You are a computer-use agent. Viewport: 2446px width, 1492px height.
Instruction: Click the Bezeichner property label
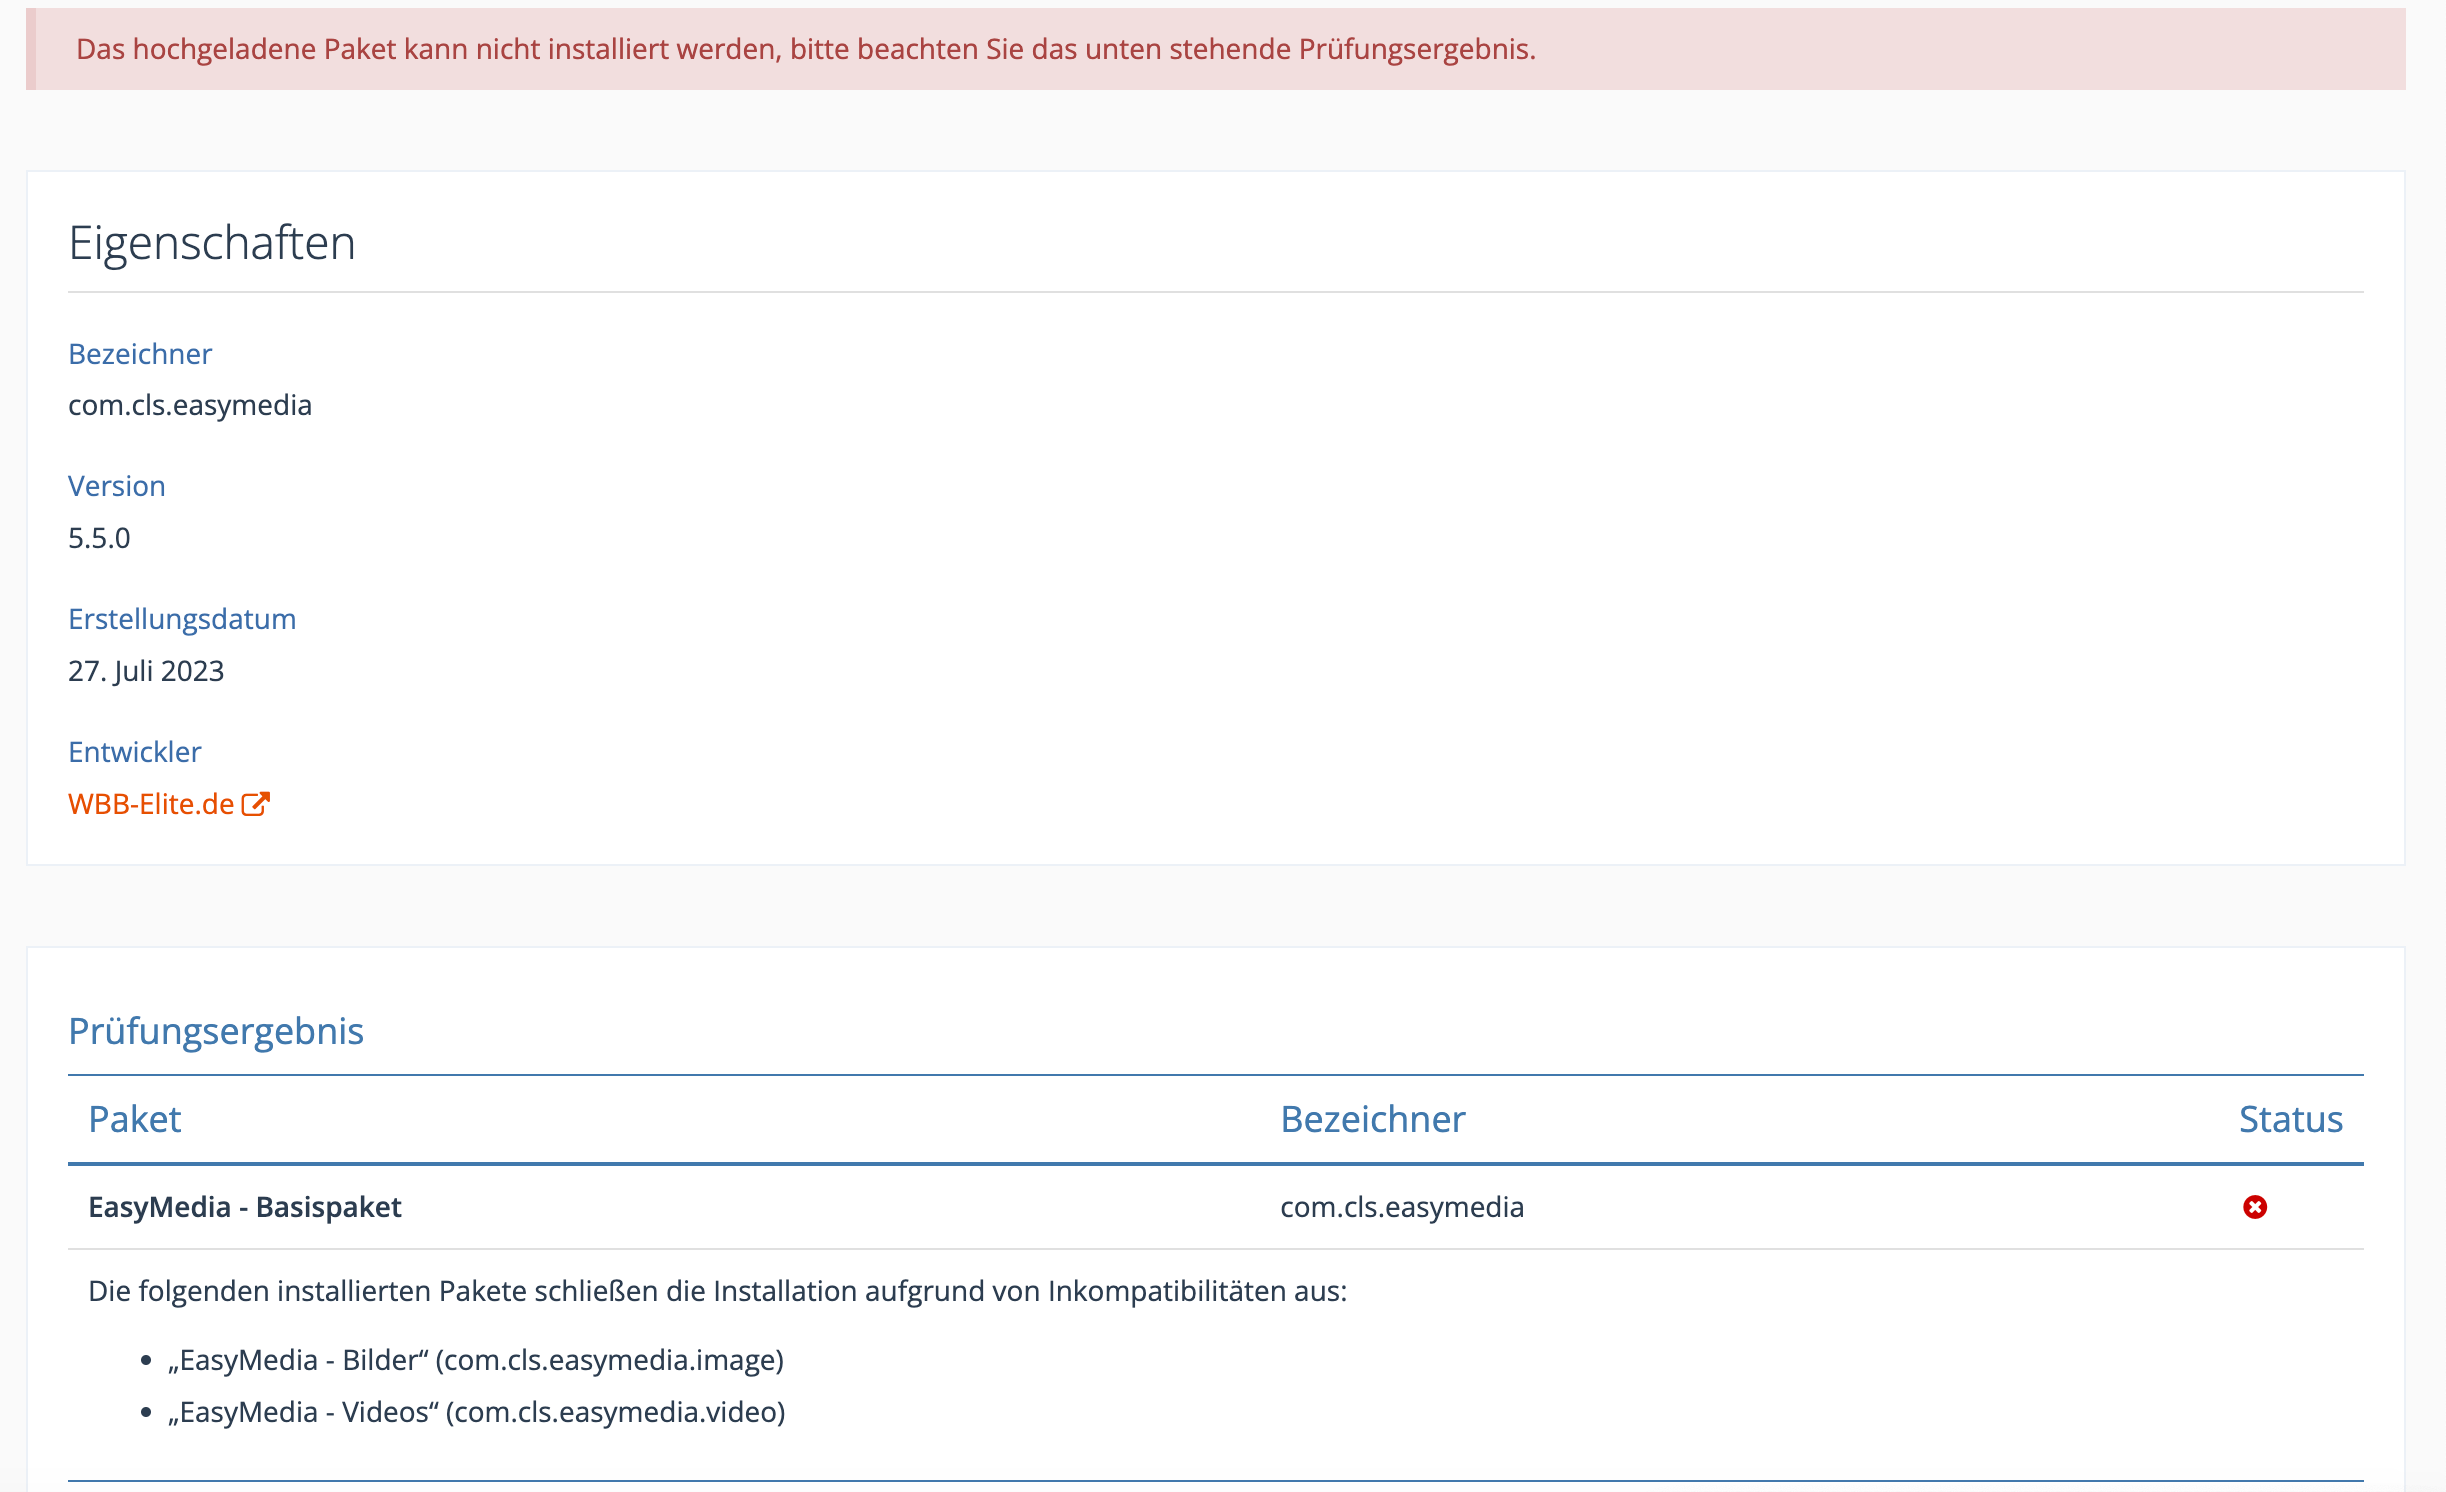coord(140,354)
